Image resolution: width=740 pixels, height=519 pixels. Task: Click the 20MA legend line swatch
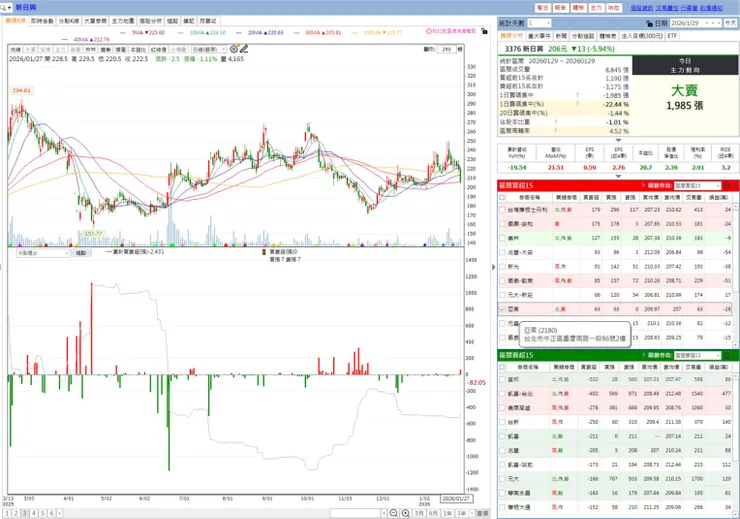238,33
